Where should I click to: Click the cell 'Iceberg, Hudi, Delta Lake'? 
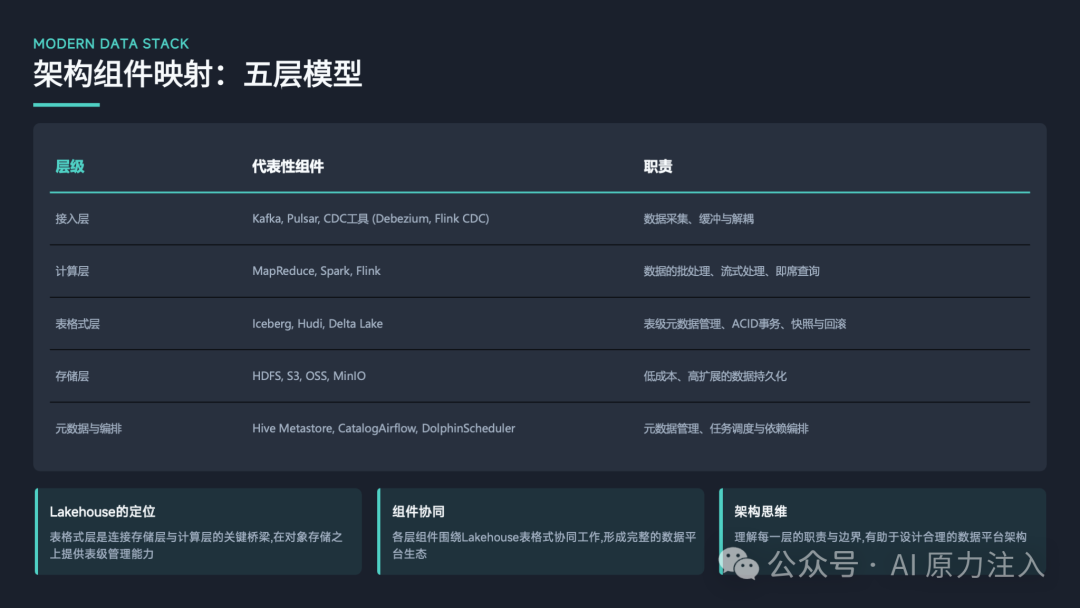317,324
